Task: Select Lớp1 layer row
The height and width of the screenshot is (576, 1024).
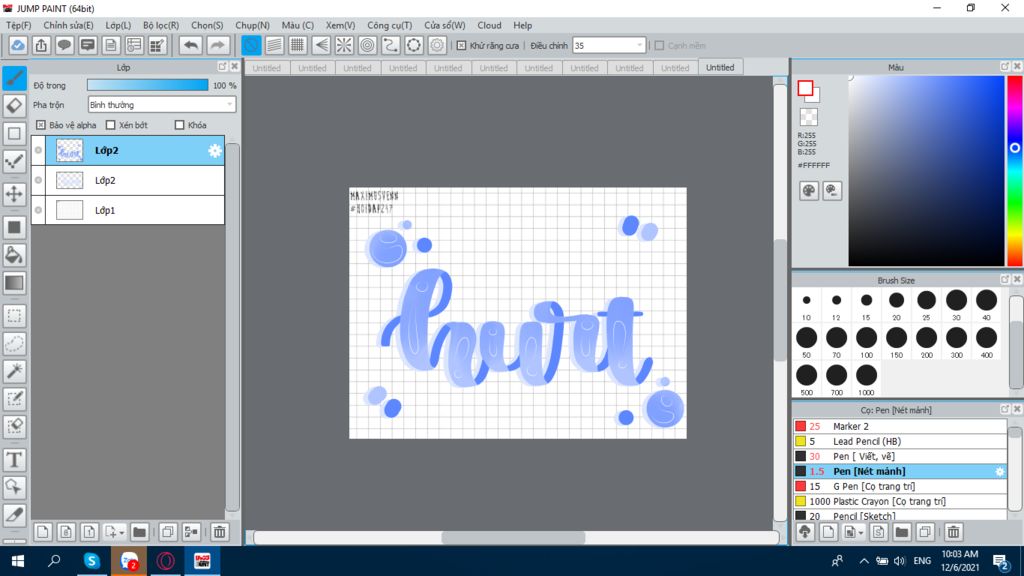Action: (x=128, y=210)
